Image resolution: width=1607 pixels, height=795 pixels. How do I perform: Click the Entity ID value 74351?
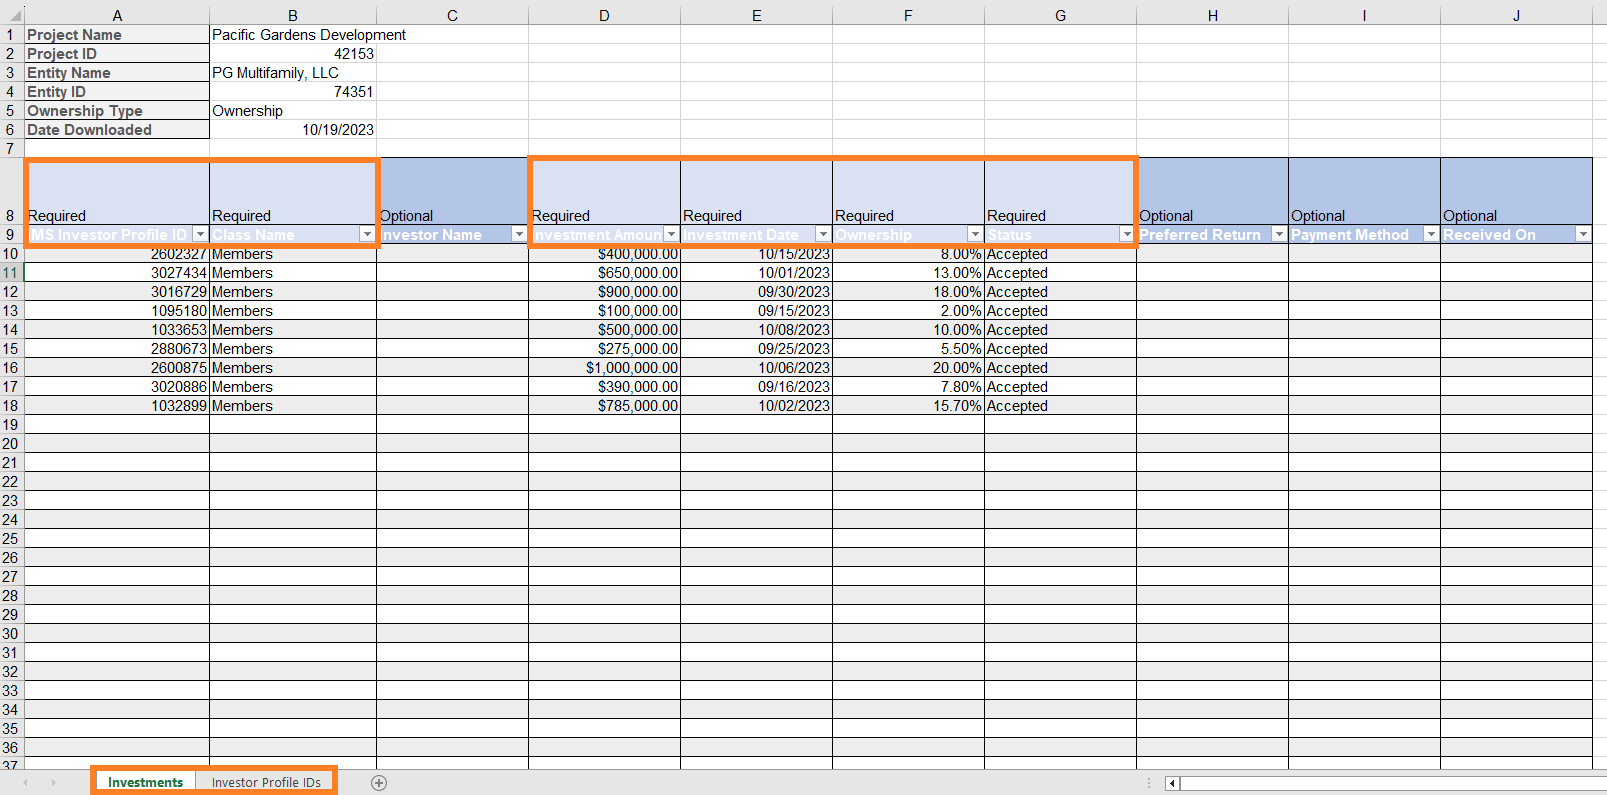pos(293,92)
